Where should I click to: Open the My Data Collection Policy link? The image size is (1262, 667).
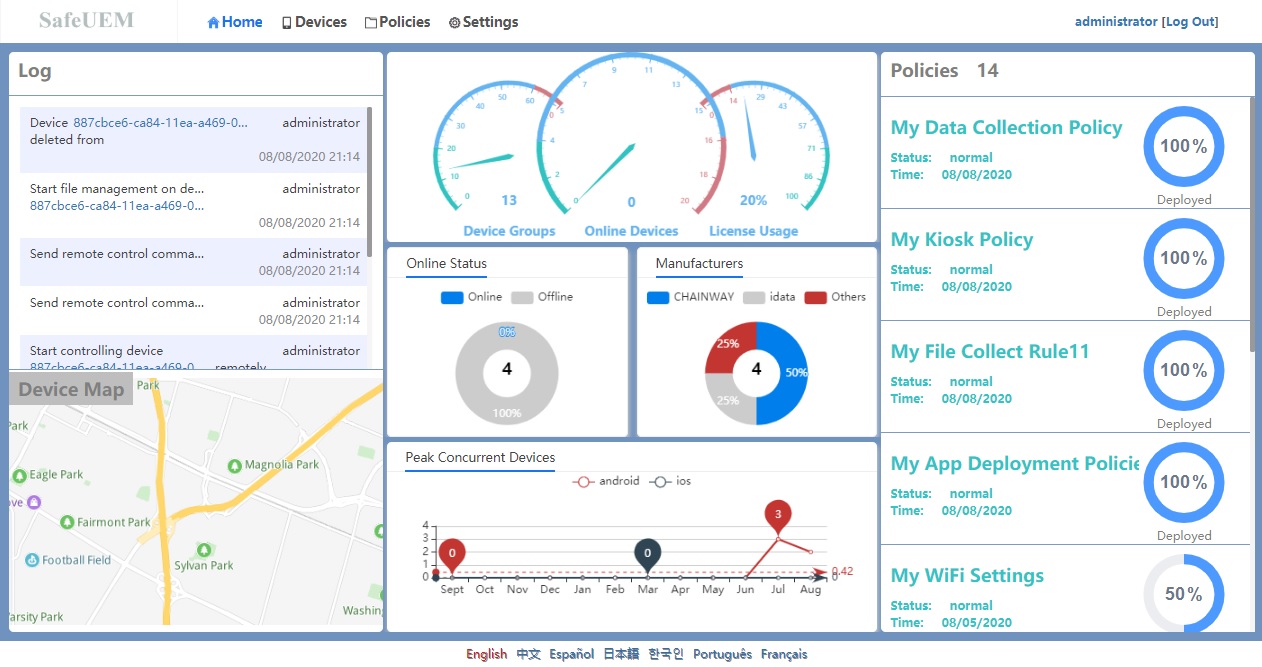[x=1006, y=128]
